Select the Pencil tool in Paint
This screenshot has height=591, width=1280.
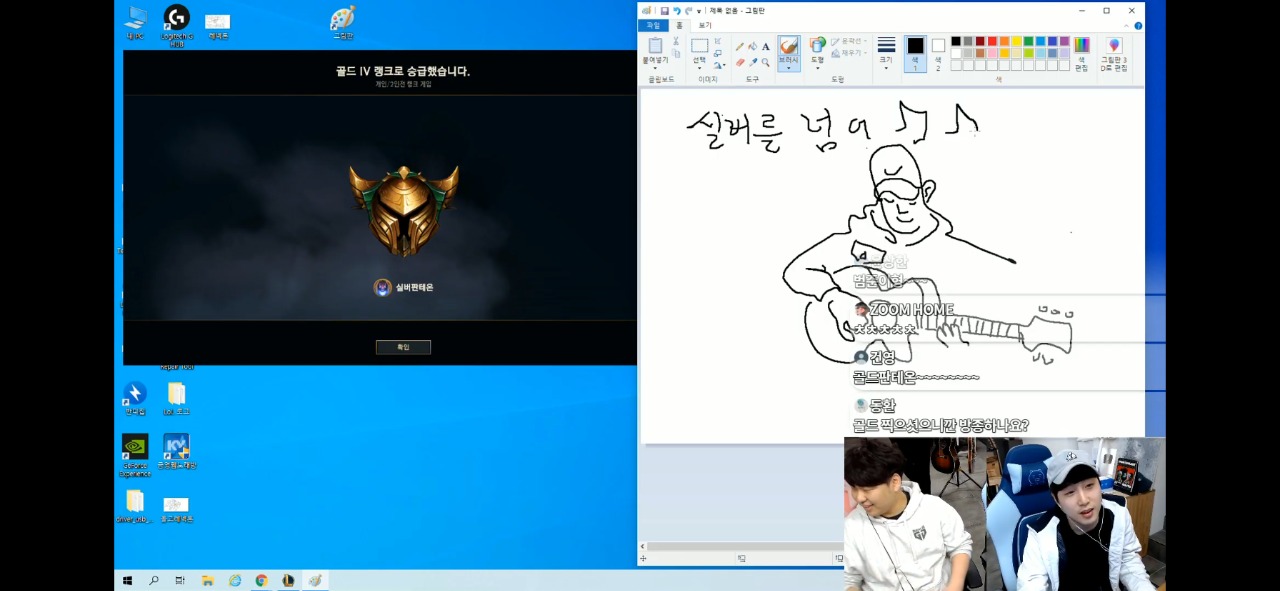pos(740,47)
